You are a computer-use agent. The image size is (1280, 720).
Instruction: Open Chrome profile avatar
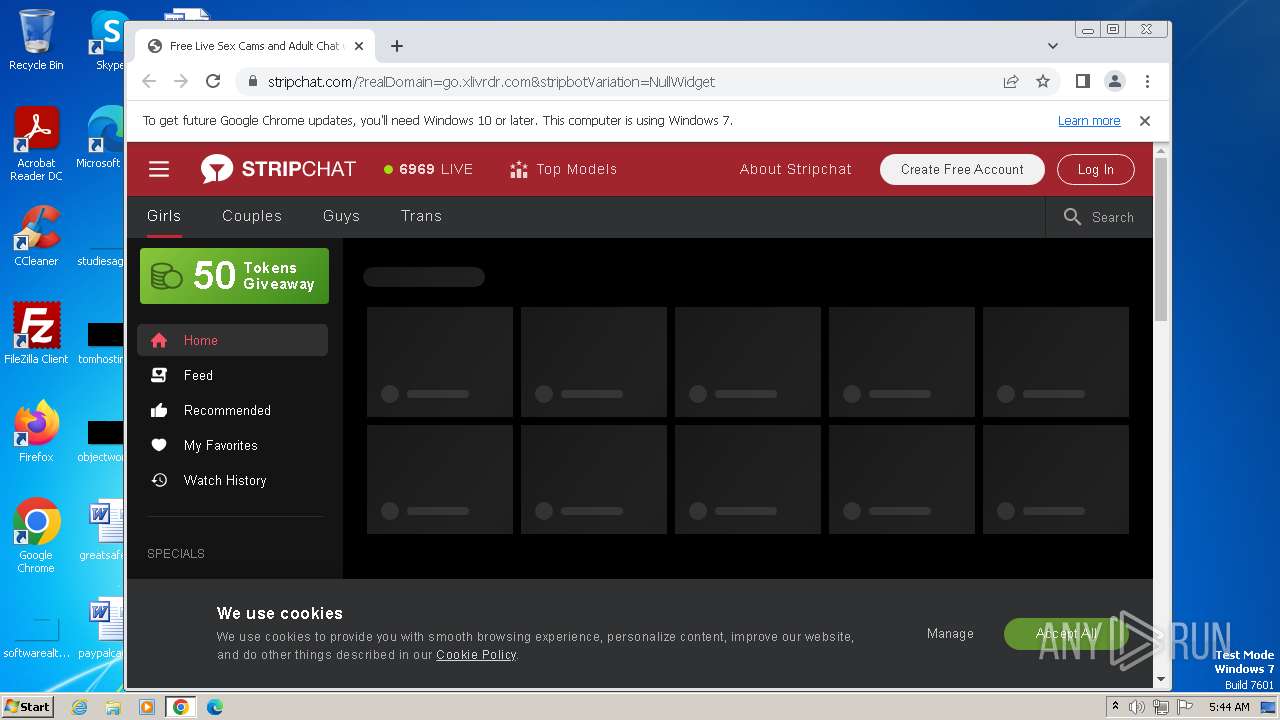[x=1115, y=81]
